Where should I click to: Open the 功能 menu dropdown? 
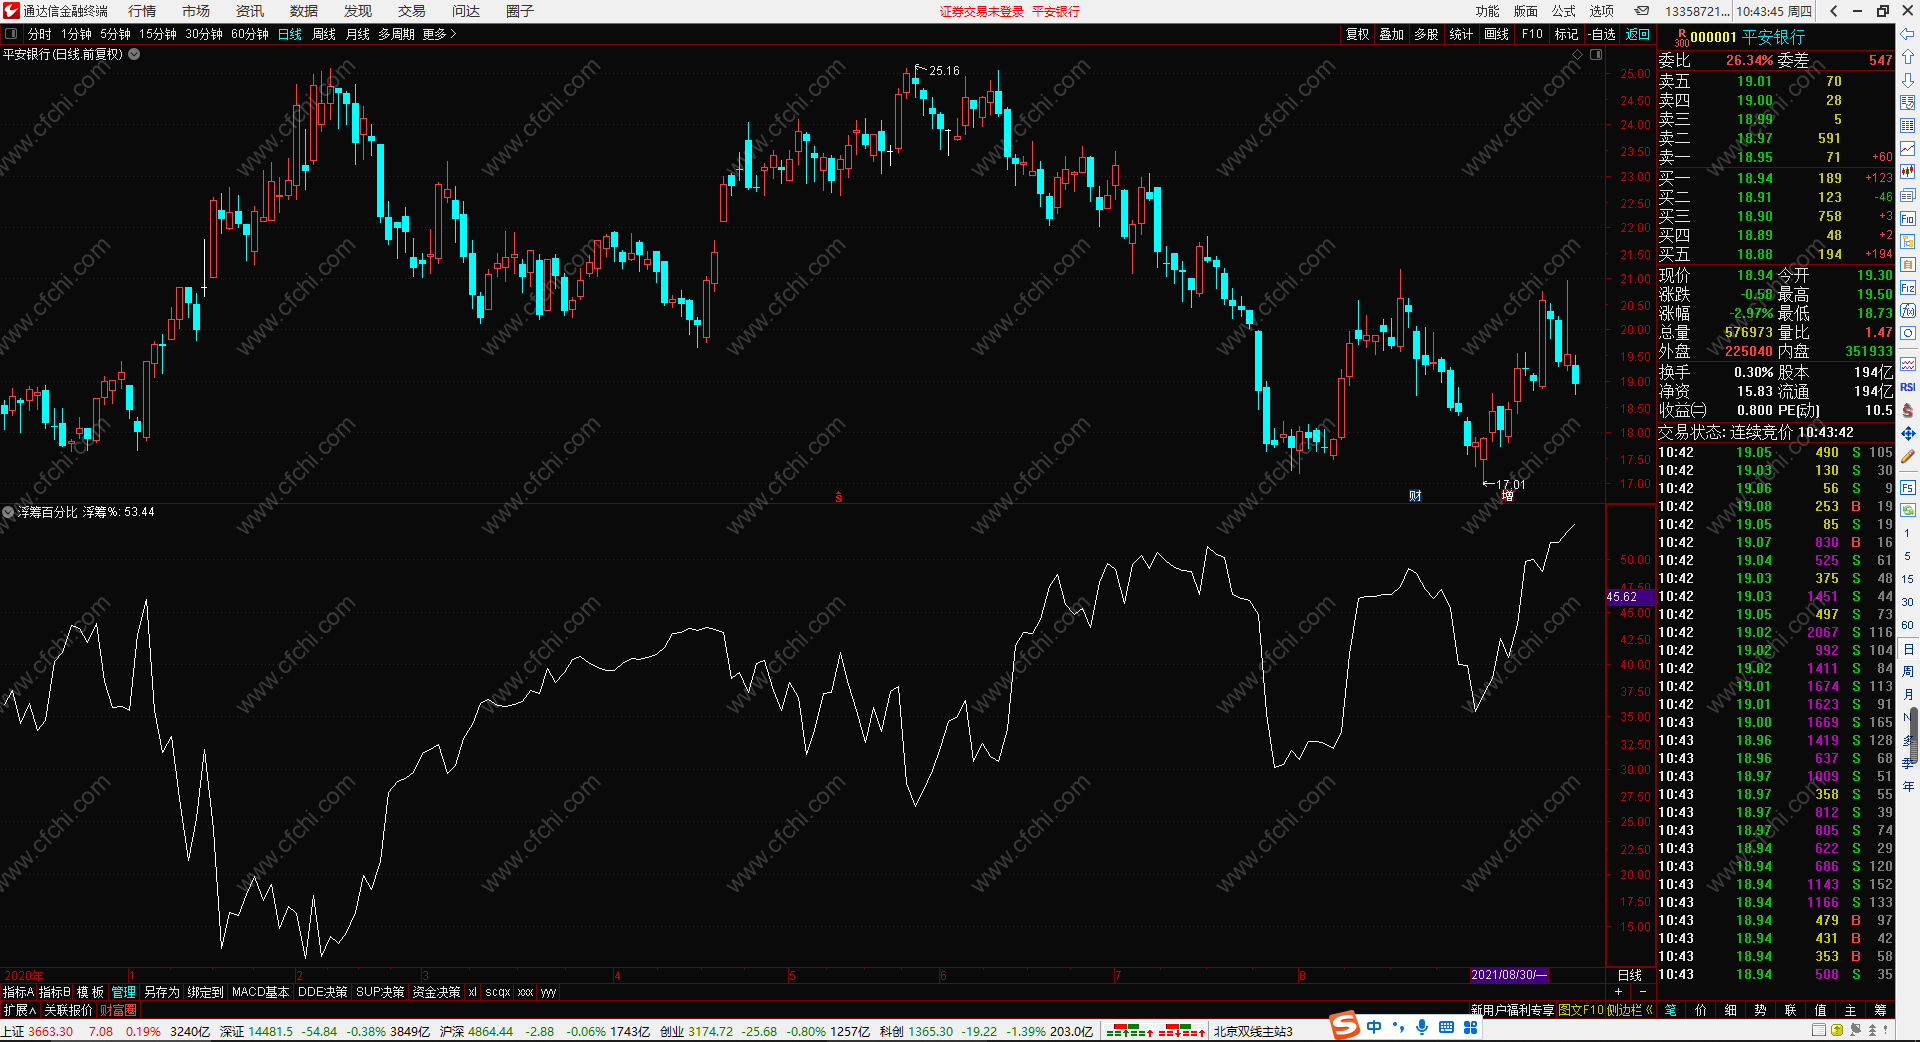tap(1488, 11)
